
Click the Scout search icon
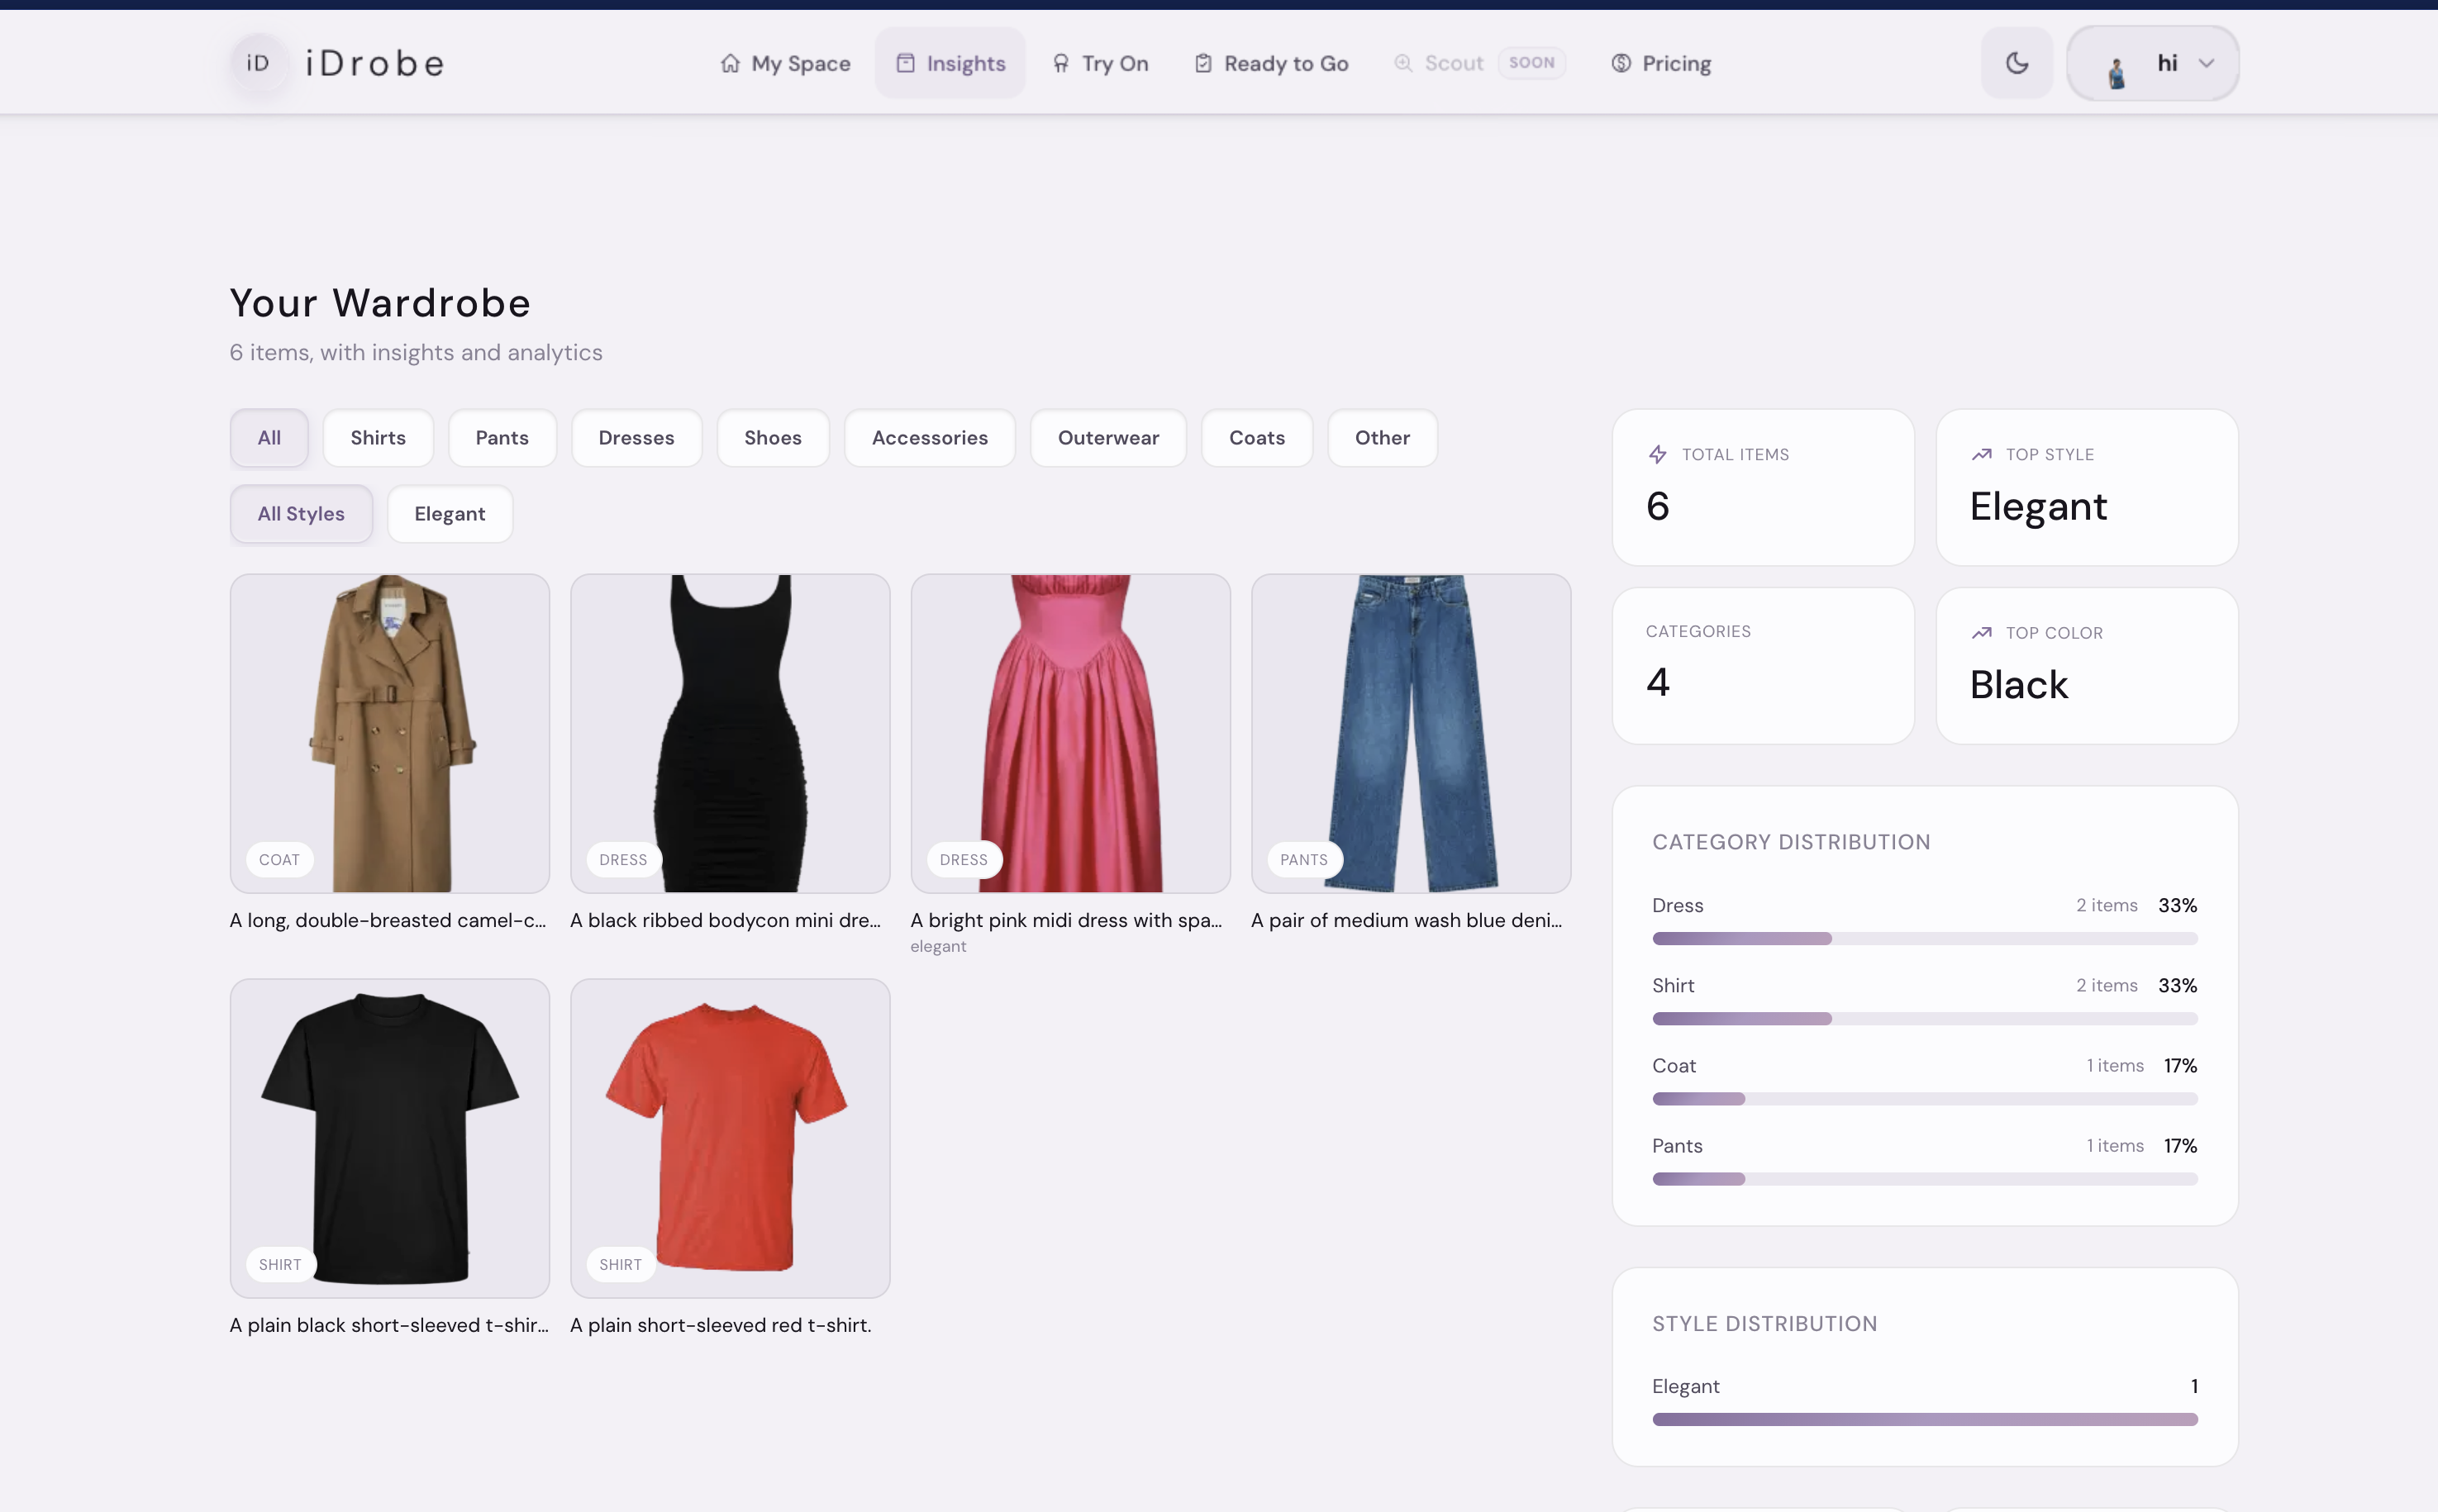coord(1403,63)
